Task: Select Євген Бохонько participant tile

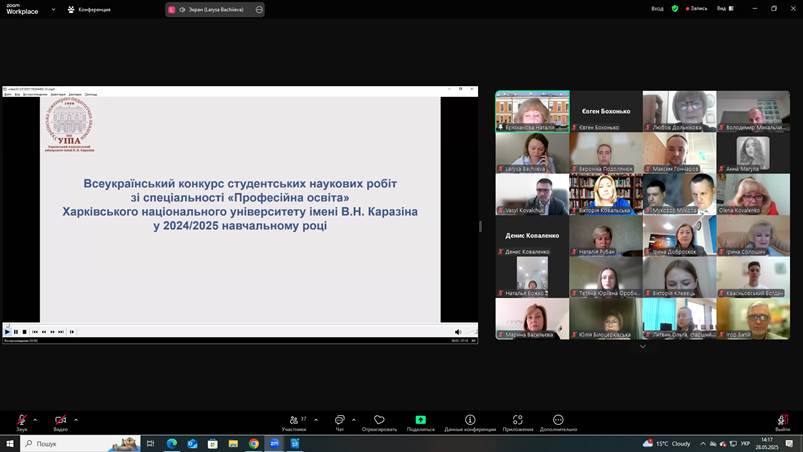Action: 606,112
